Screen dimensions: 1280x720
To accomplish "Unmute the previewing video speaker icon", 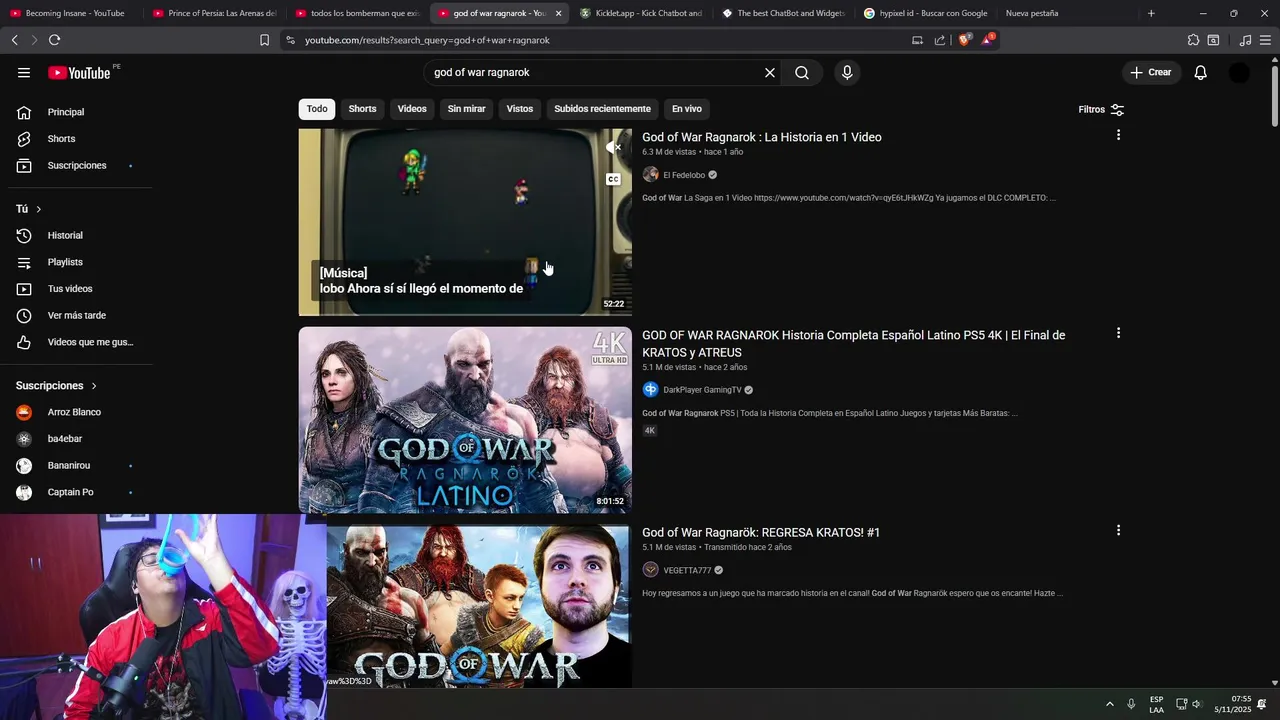I will [x=613, y=147].
